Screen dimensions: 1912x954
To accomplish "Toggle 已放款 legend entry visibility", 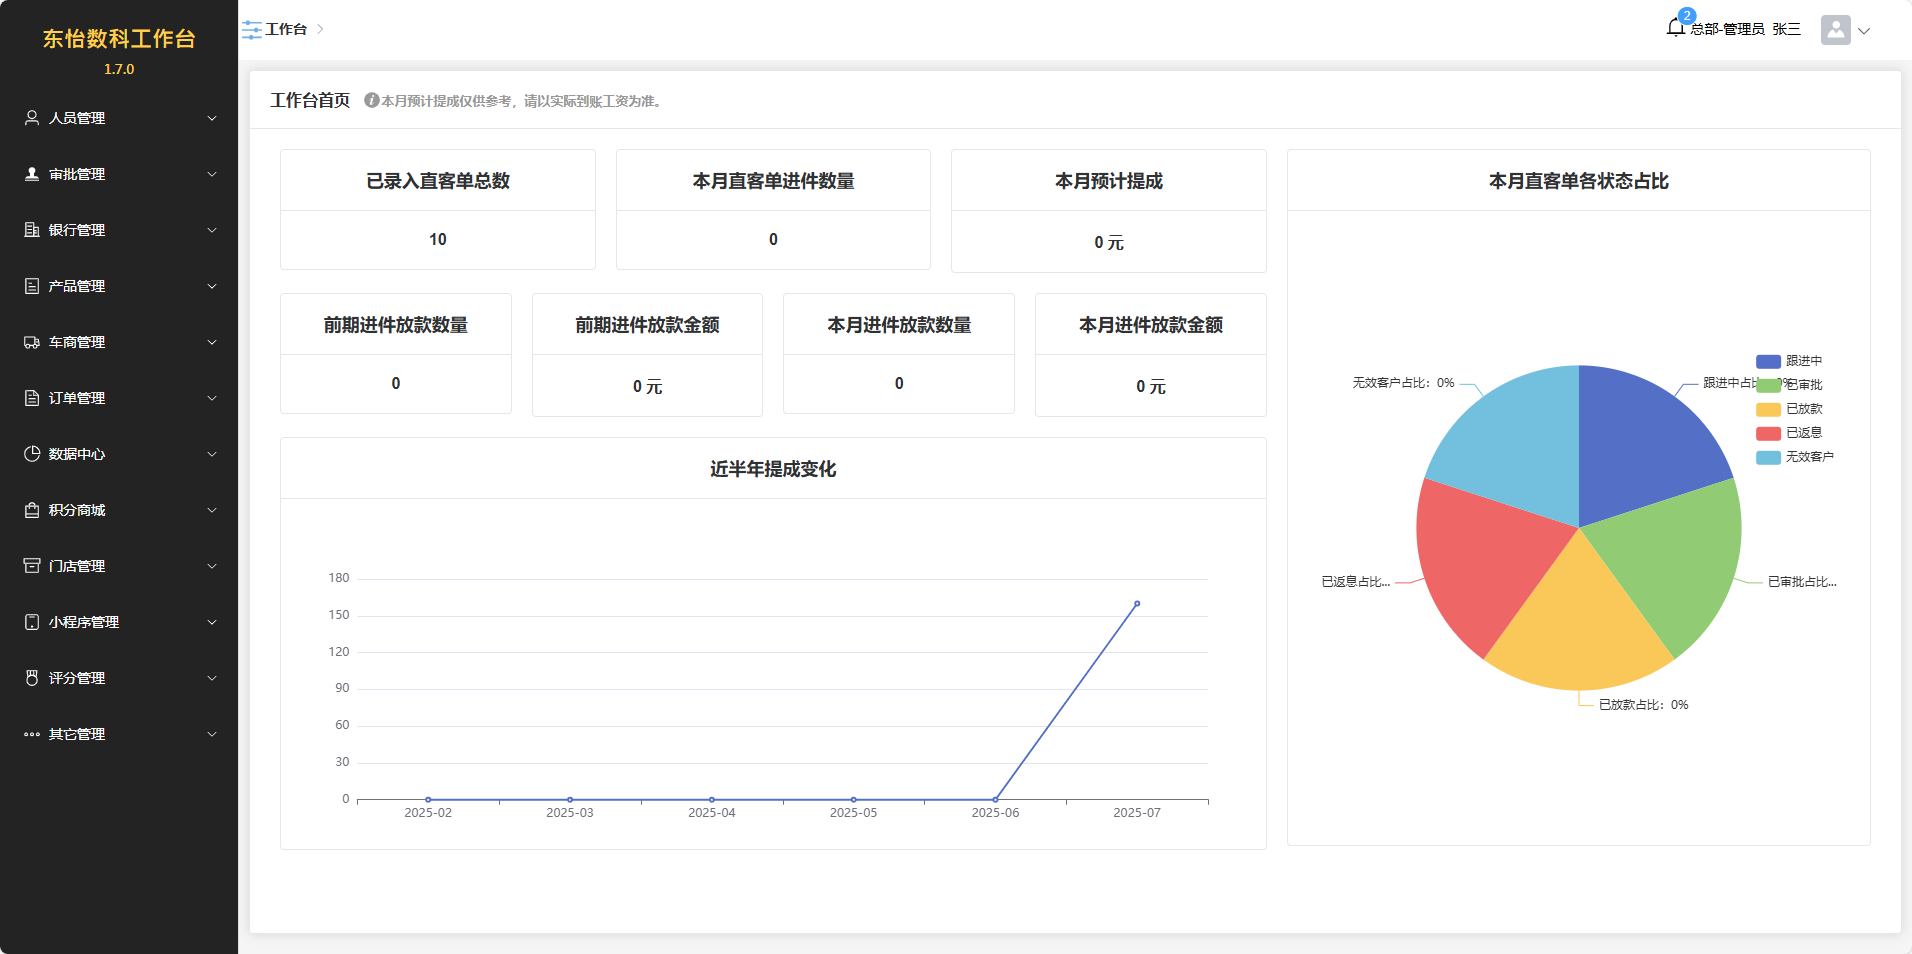I will click(x=1789, y=409).
